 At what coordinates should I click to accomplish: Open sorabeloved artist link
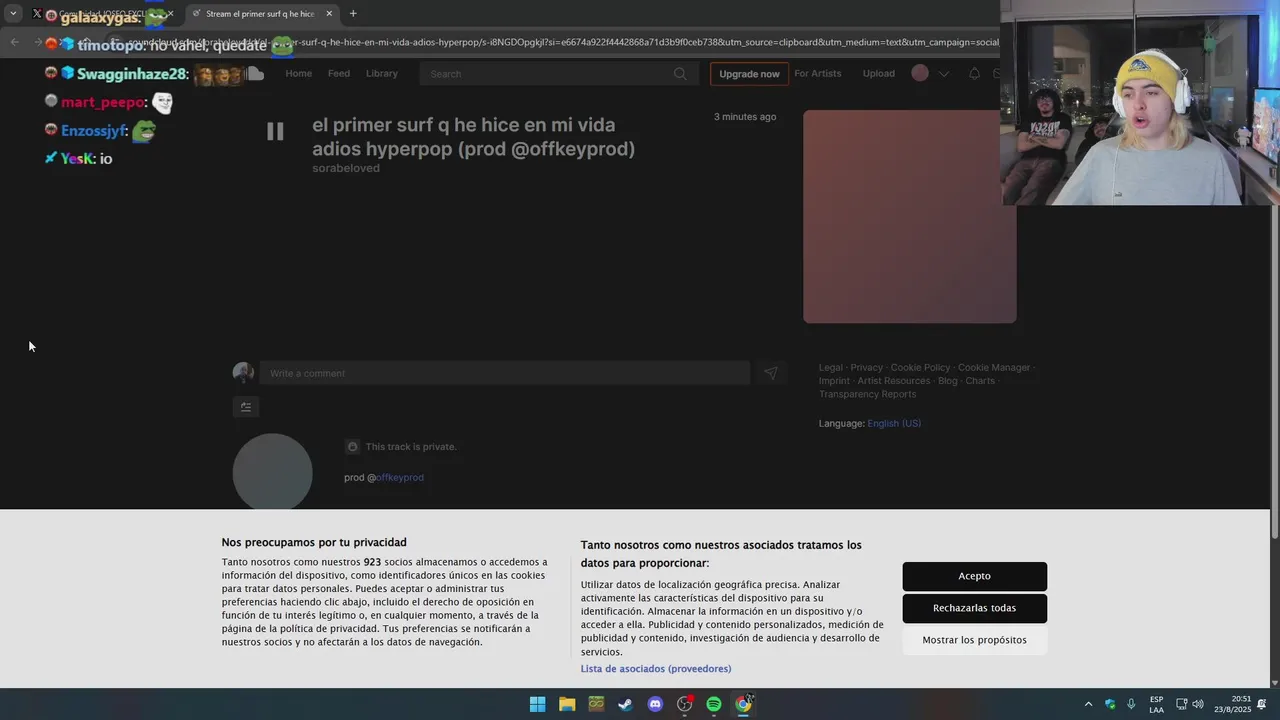[x=346, y=168]
